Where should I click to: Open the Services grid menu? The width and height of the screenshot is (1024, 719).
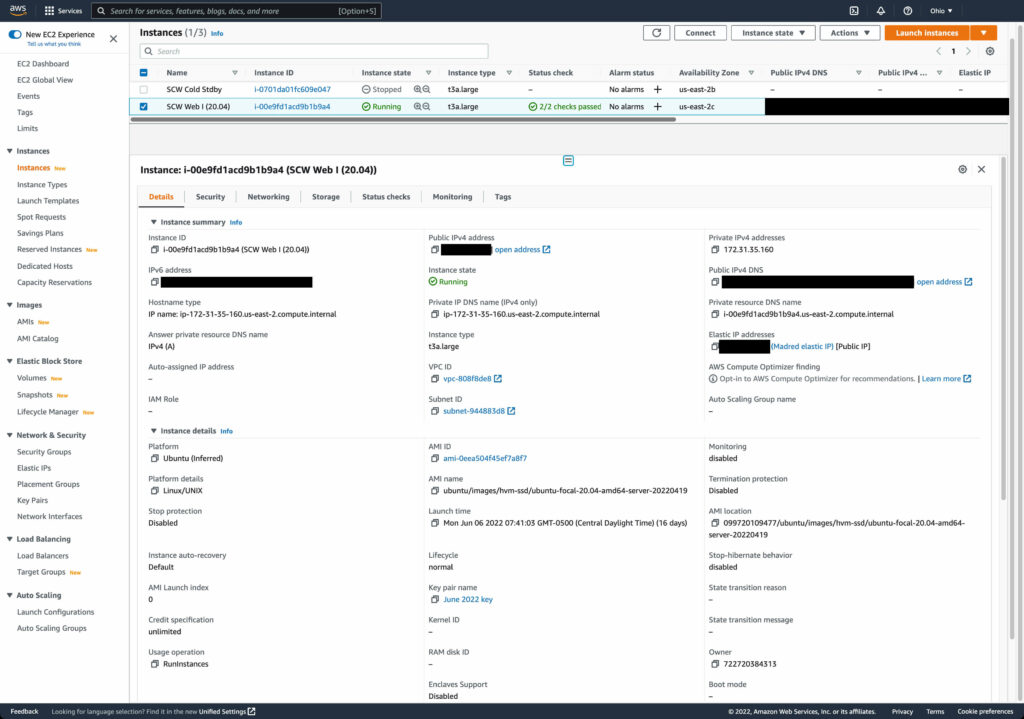[63, 10]
